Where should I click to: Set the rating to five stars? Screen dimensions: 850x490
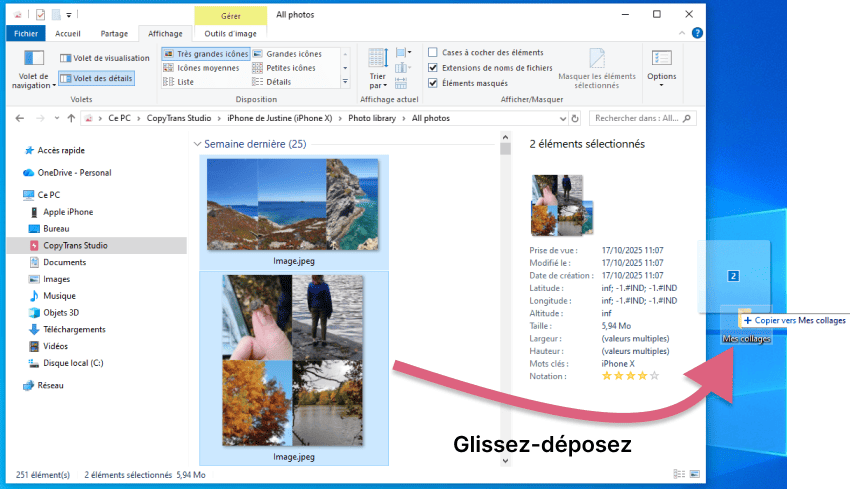[654, 376]
